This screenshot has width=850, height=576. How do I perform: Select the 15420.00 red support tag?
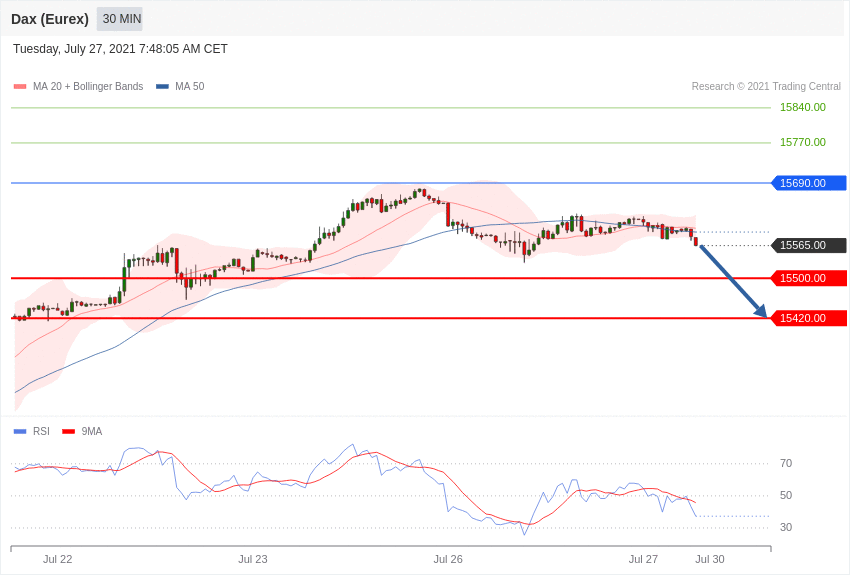click(809, 318)
